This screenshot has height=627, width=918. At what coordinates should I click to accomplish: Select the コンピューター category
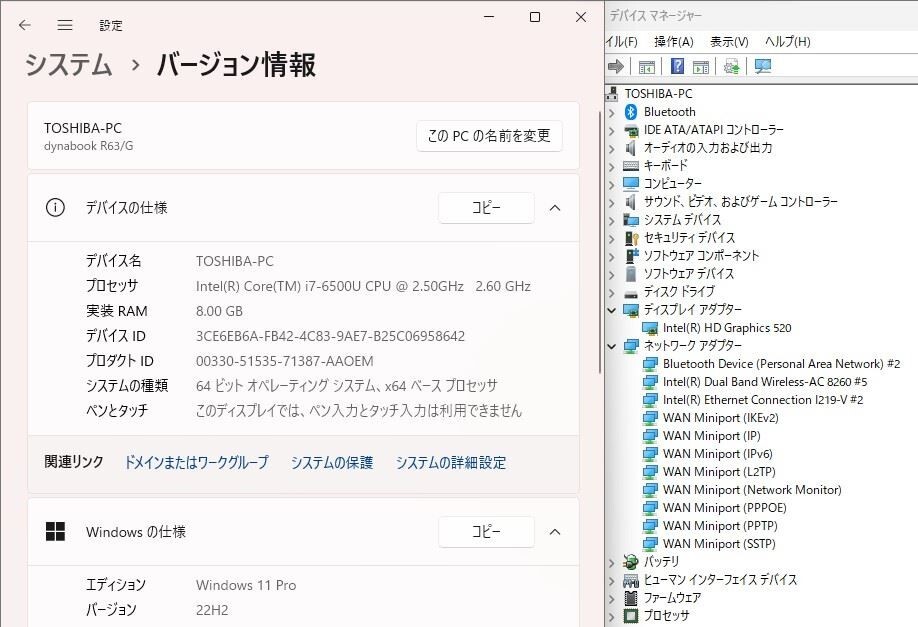pos(672,184)
